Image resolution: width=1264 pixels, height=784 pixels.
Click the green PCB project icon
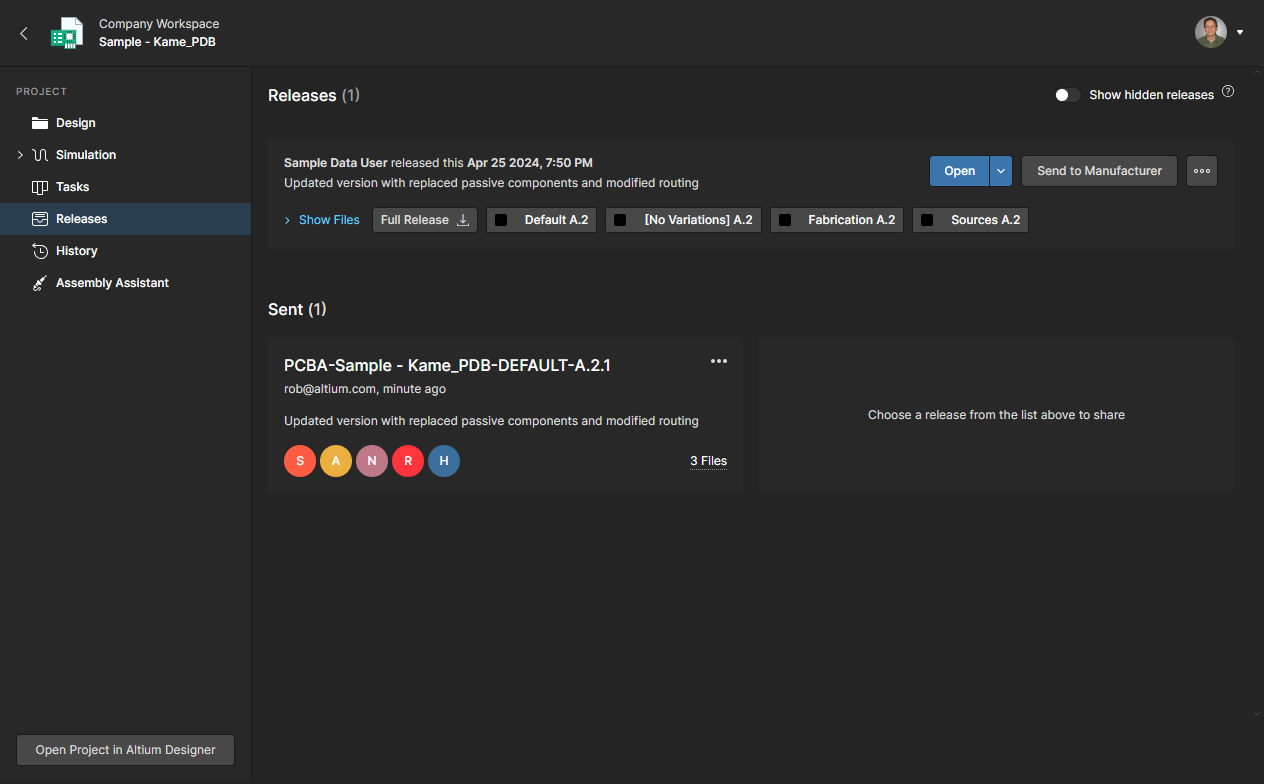(67, 33)
